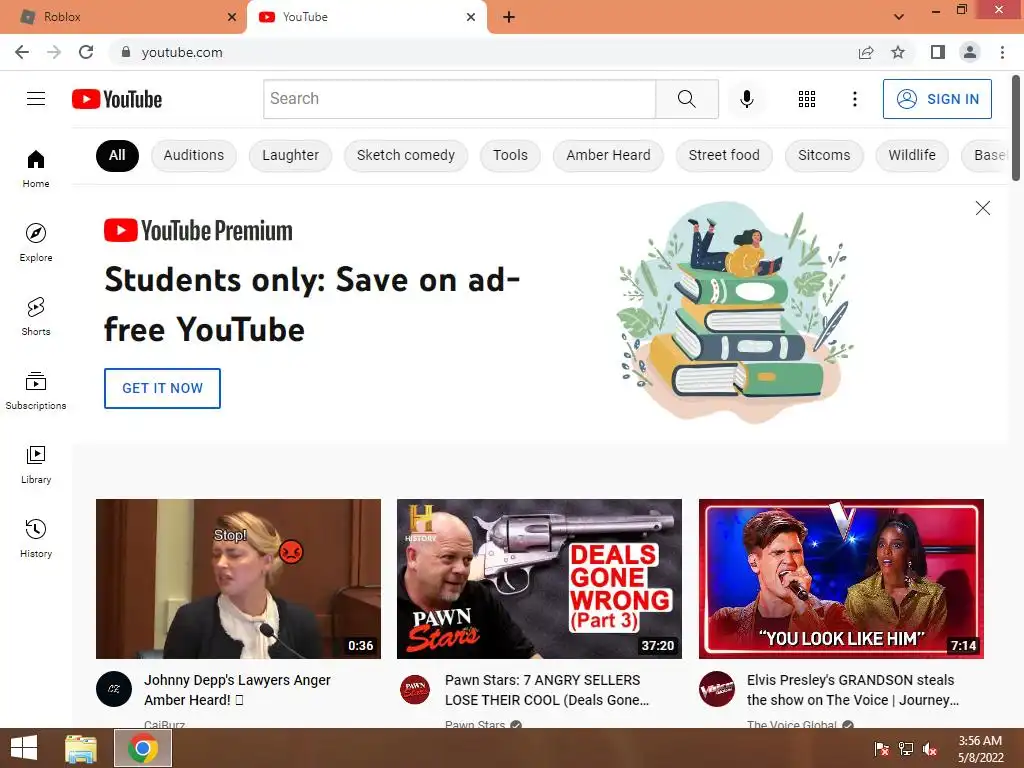Select the Amber Heard chip
The height and width of the screenshot is (768, 1024).
[x=608, y=155]
